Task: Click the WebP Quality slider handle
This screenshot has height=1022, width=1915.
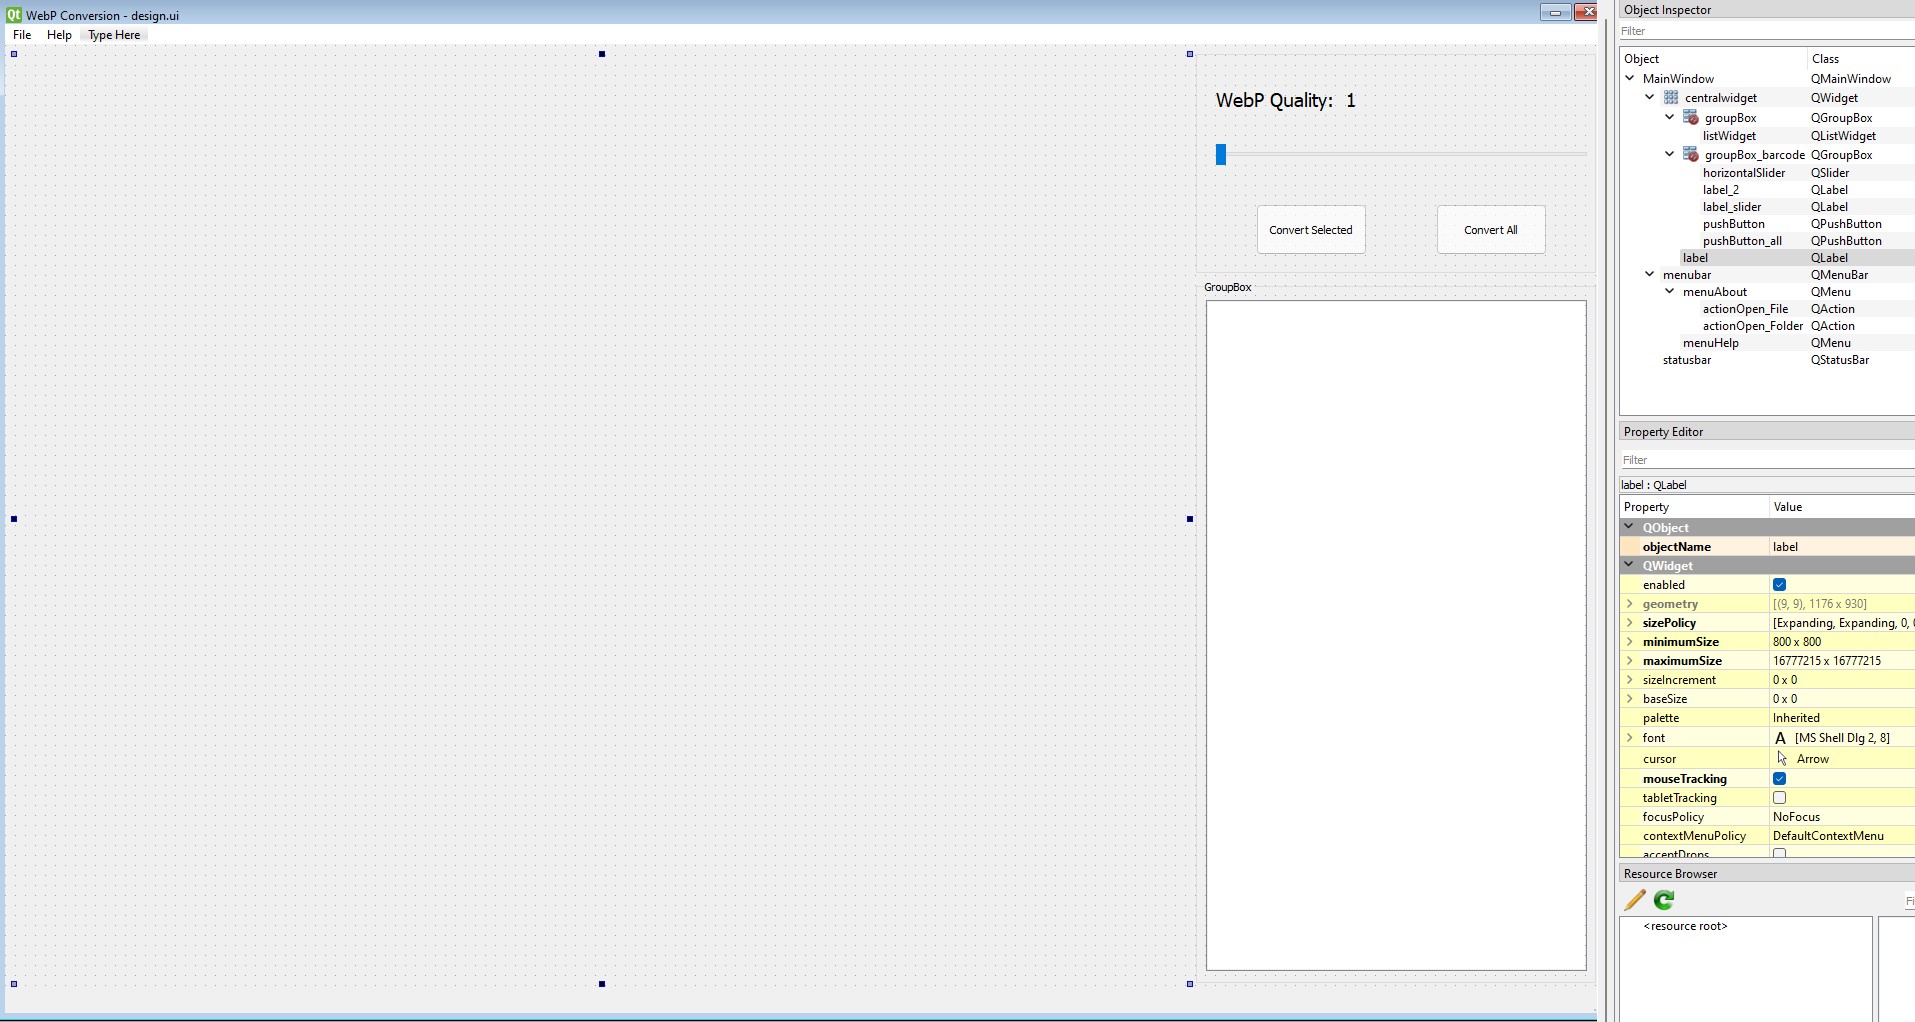Action: coord(1221,154)
